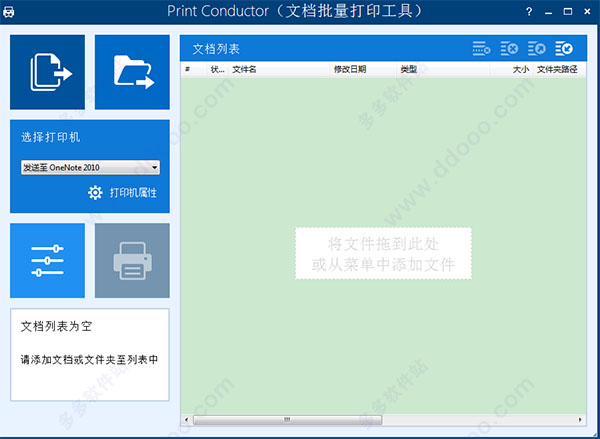Viewport: 600px width, 439px height.
Task: Click the horizontal scrollbar thumb
Action: (287, 420)
